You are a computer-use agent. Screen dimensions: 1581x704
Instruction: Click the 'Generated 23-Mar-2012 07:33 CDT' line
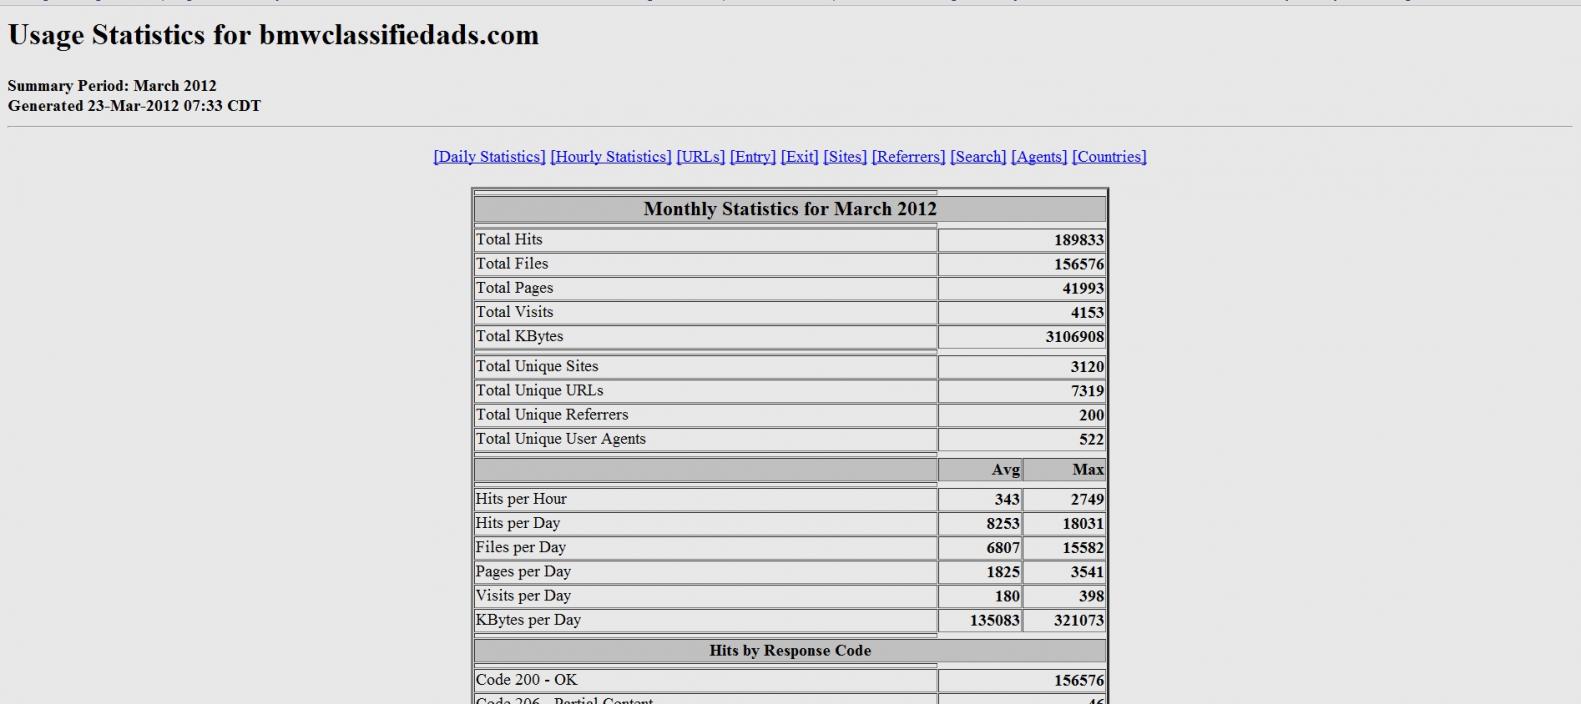pyautogui.click(x=134, y=106)
